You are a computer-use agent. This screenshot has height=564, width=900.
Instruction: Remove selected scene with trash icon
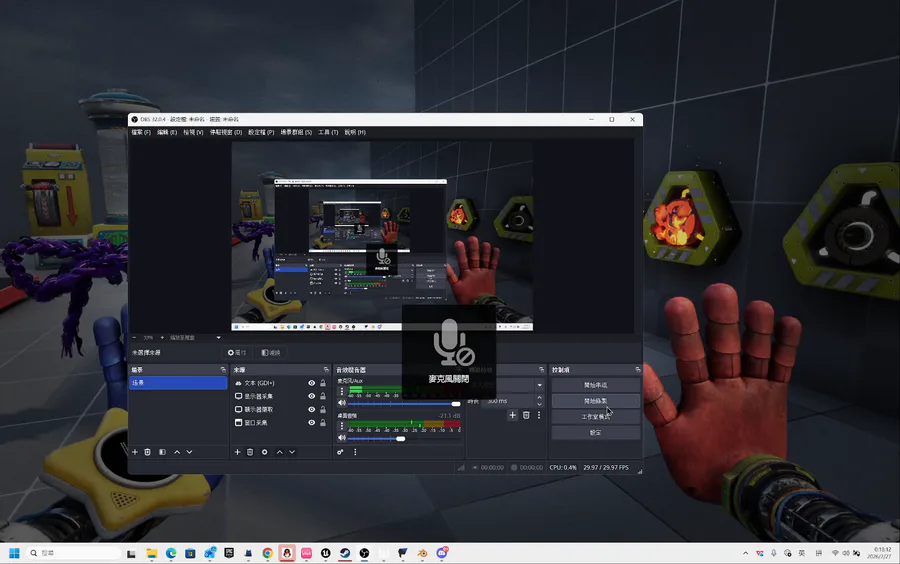tap(148, 452)
